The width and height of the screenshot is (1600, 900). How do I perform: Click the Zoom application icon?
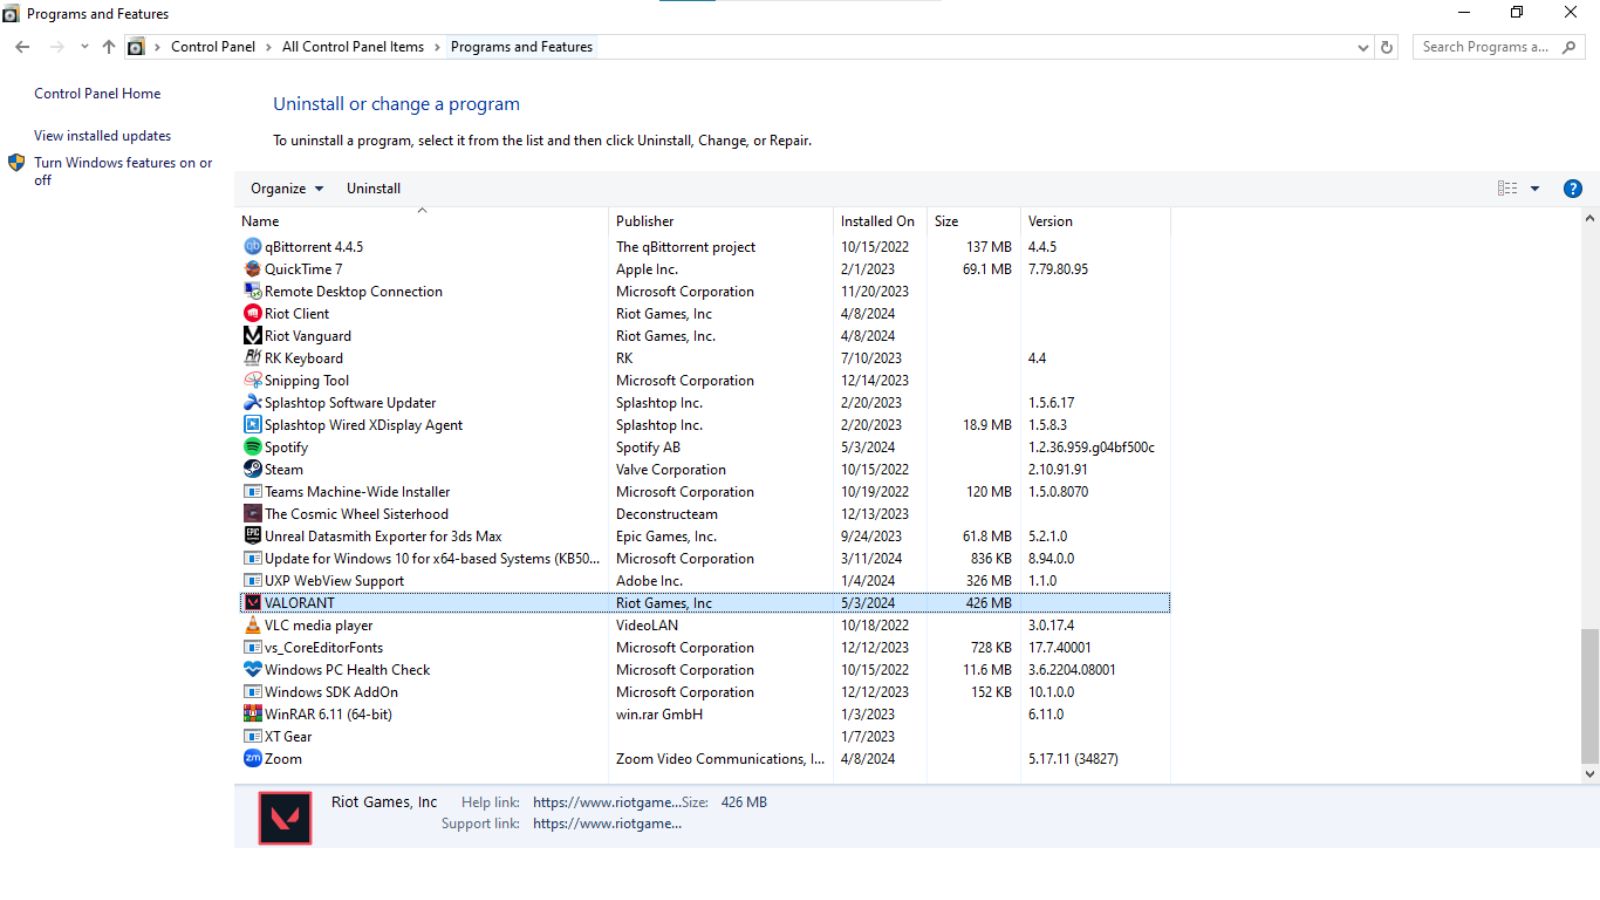tap(252, 758)
